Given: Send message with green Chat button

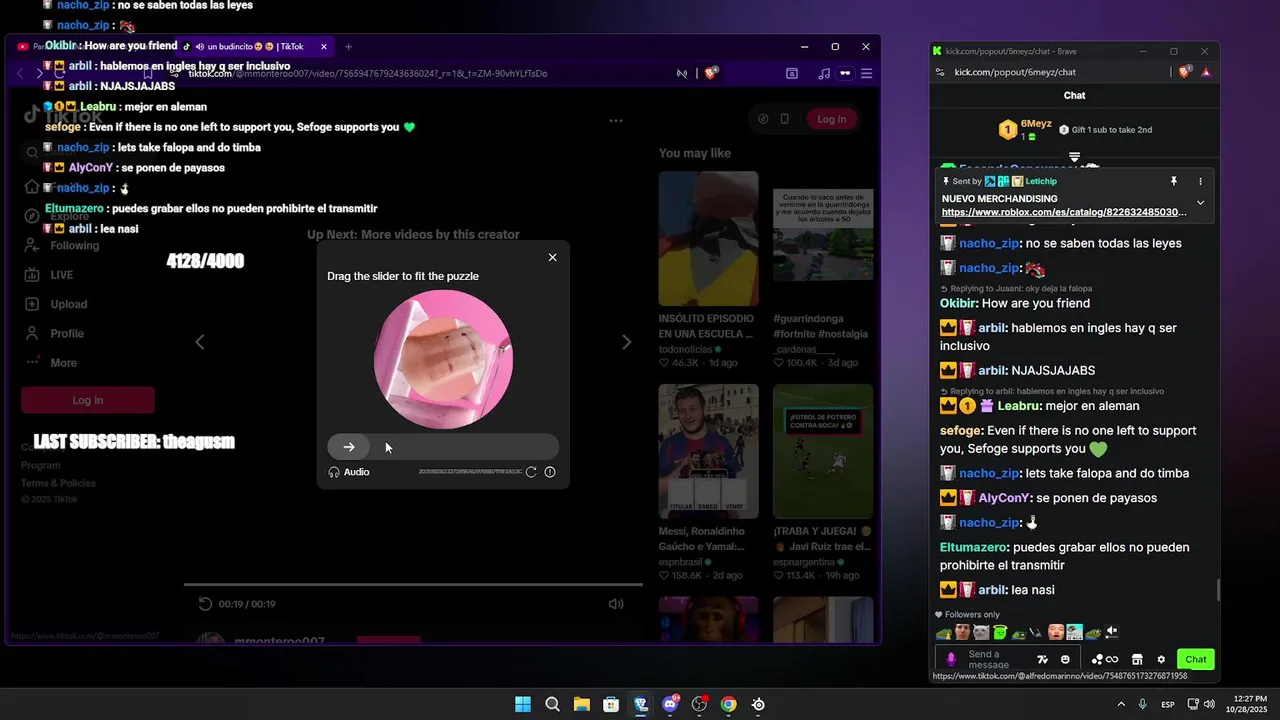Looking at the screenshot, I should 1196,659.
